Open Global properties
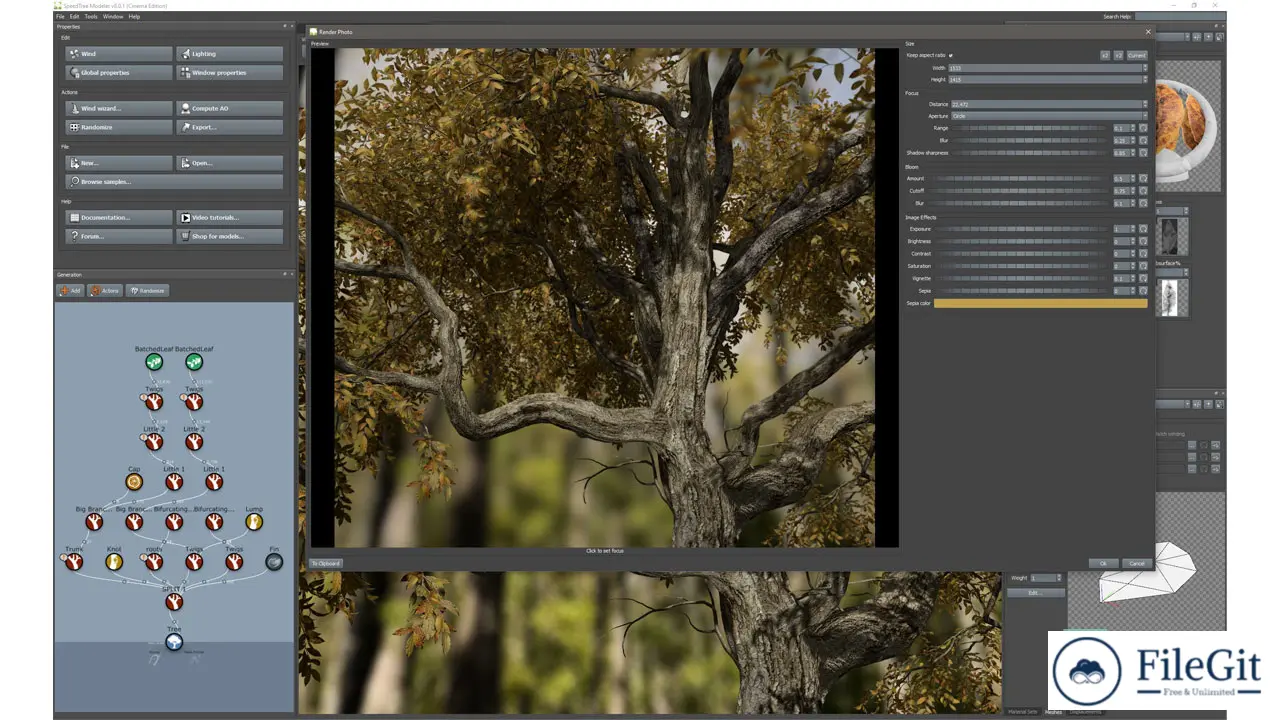Image resolution: width=1280 pixels, height=720 pixels. (x=119, y=73)
